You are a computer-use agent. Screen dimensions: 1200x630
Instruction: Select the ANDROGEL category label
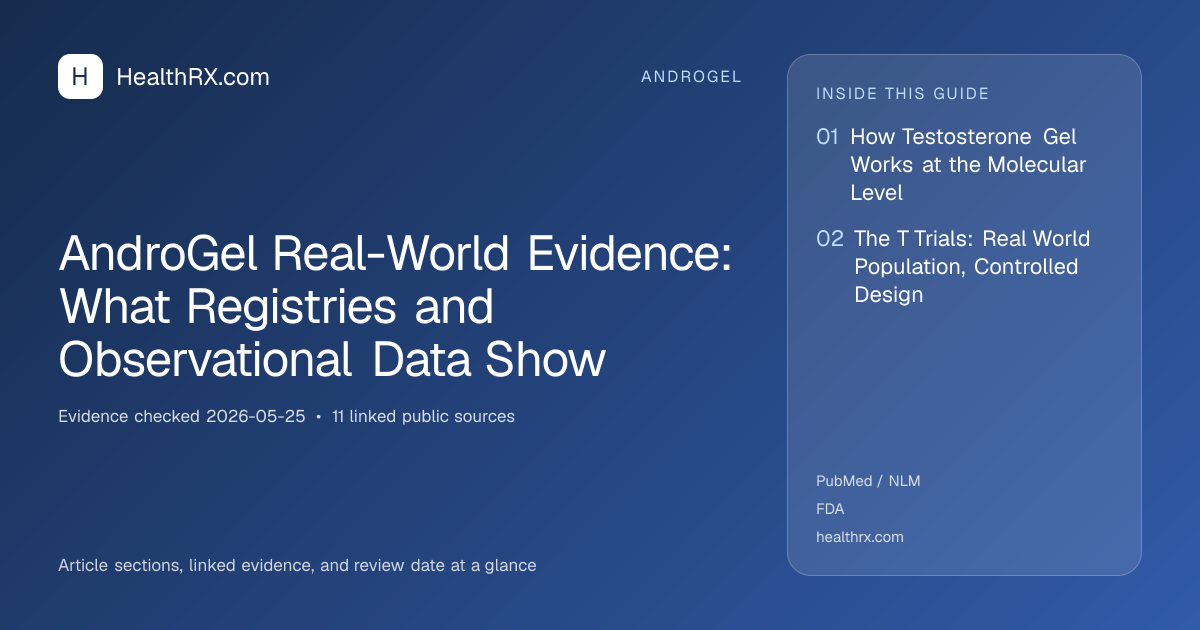pyautogui.click(x=691, y=77)
